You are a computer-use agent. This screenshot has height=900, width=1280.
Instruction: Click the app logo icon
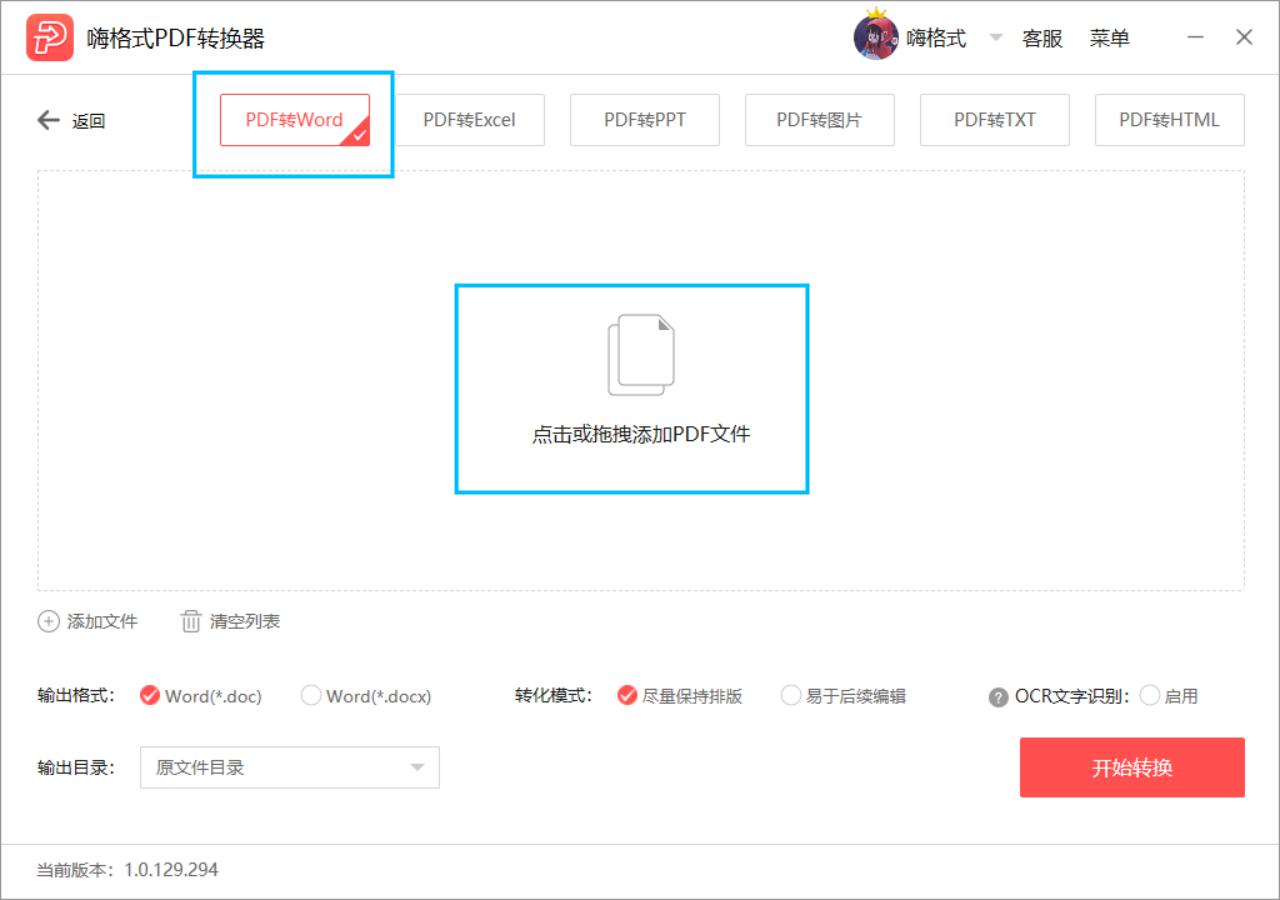coord(50,38)
